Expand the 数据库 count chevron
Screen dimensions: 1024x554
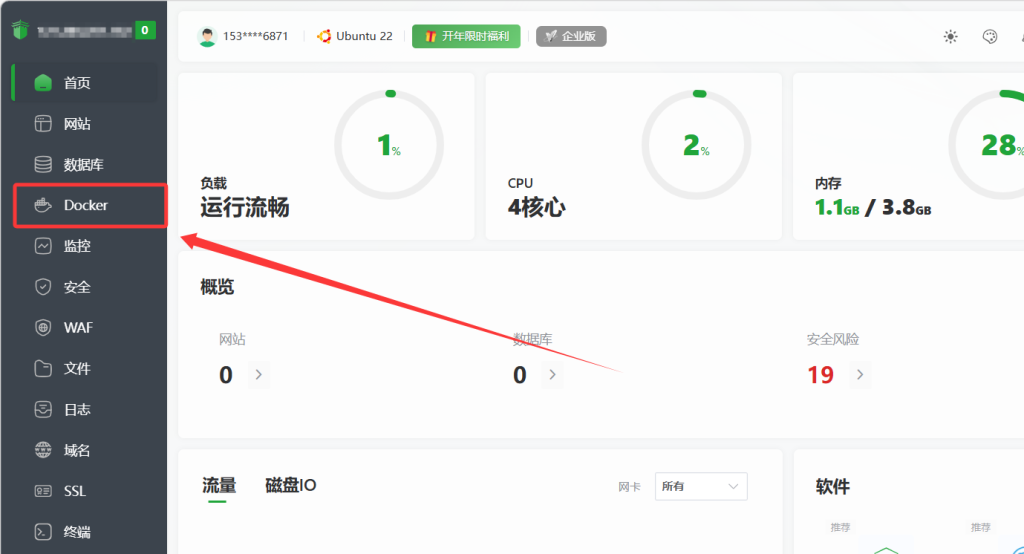click(552, 375)
